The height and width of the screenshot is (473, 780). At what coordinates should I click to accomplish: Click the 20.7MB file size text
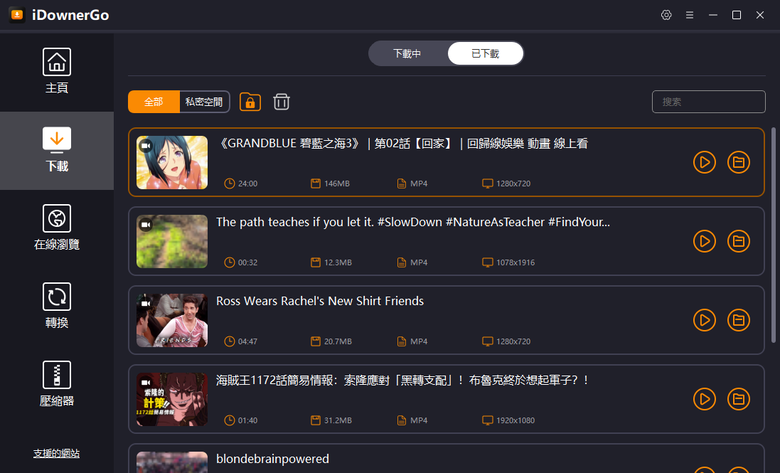click(x=338, y=342)
